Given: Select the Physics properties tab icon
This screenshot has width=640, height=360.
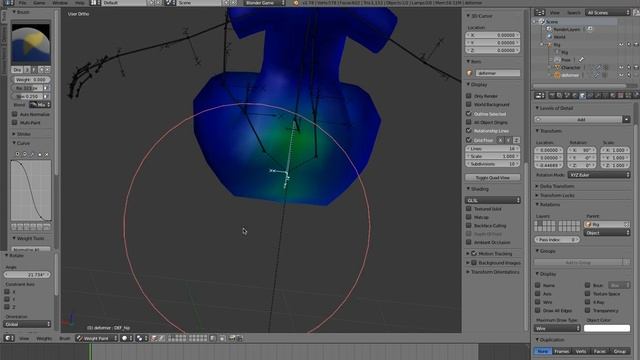Looking at the screenshot, I should coord(636,96).
